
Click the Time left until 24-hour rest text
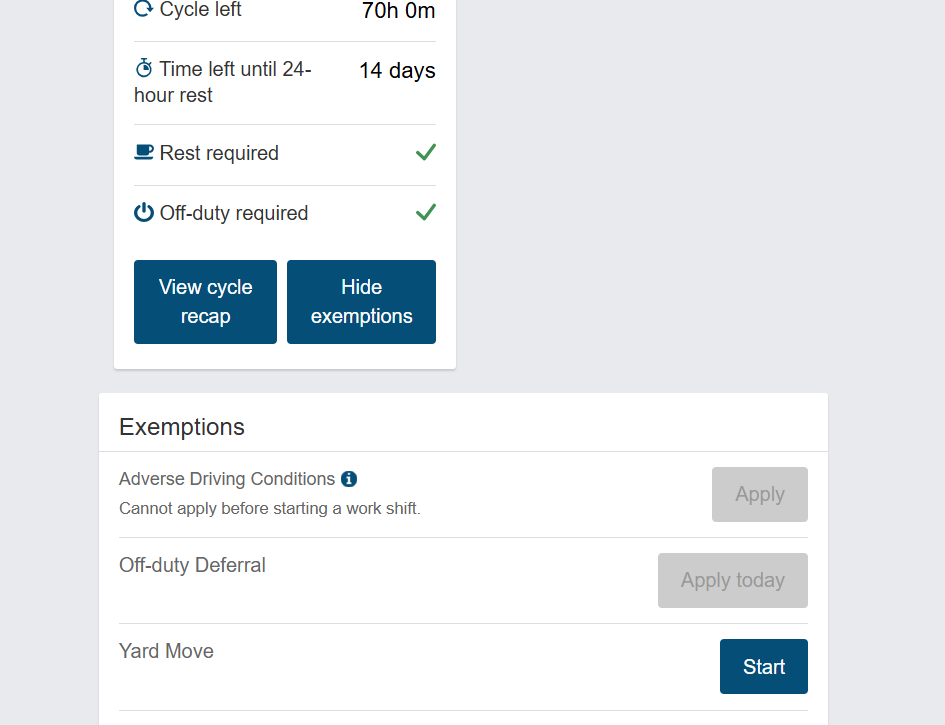(222, 82)
